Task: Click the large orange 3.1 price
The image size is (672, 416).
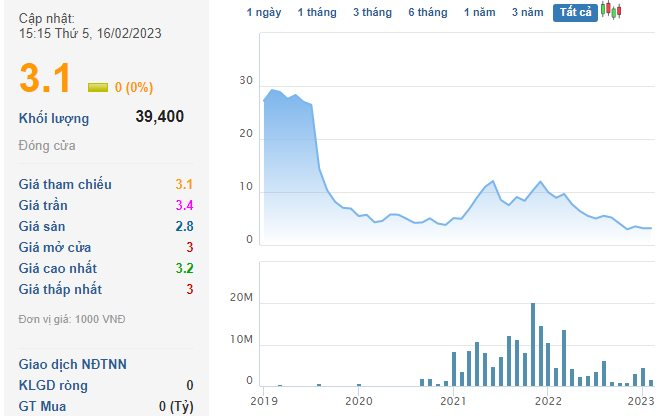Action: coord(46,80)
